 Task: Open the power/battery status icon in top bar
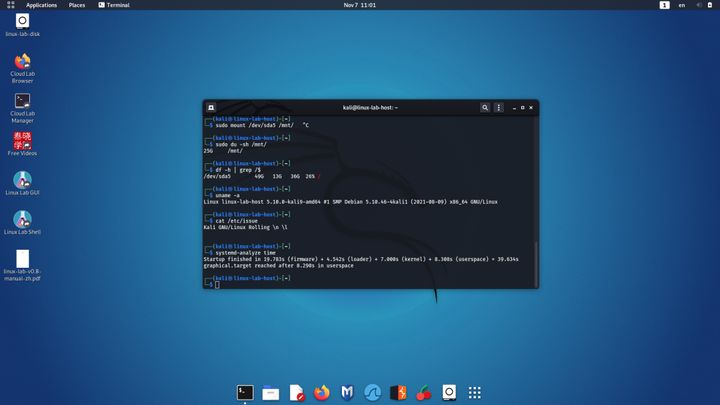[x=710, y=5]
